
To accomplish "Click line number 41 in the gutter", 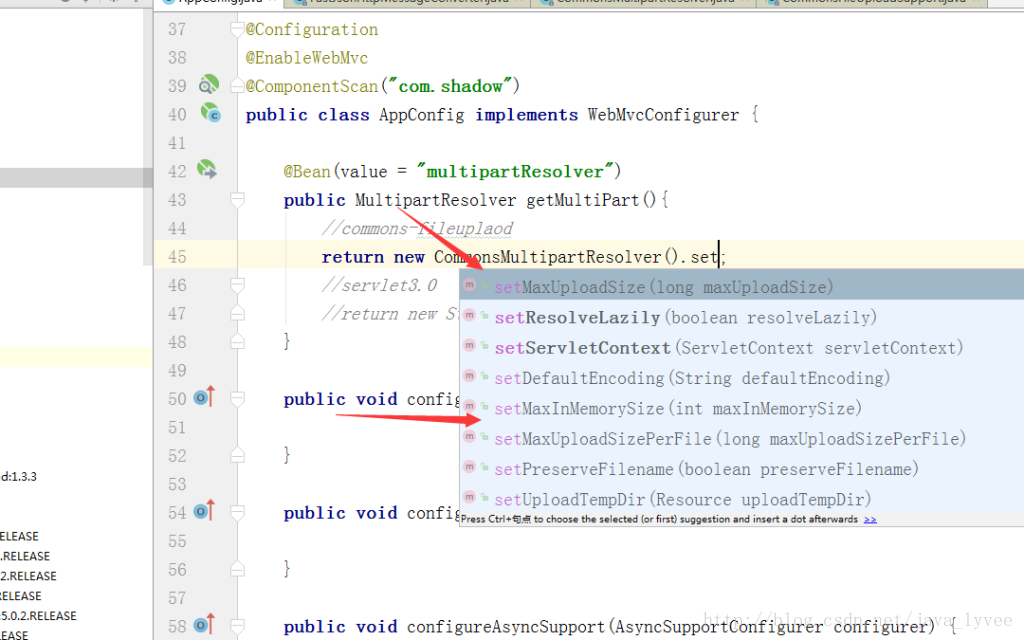I will (x=177, y=143).
